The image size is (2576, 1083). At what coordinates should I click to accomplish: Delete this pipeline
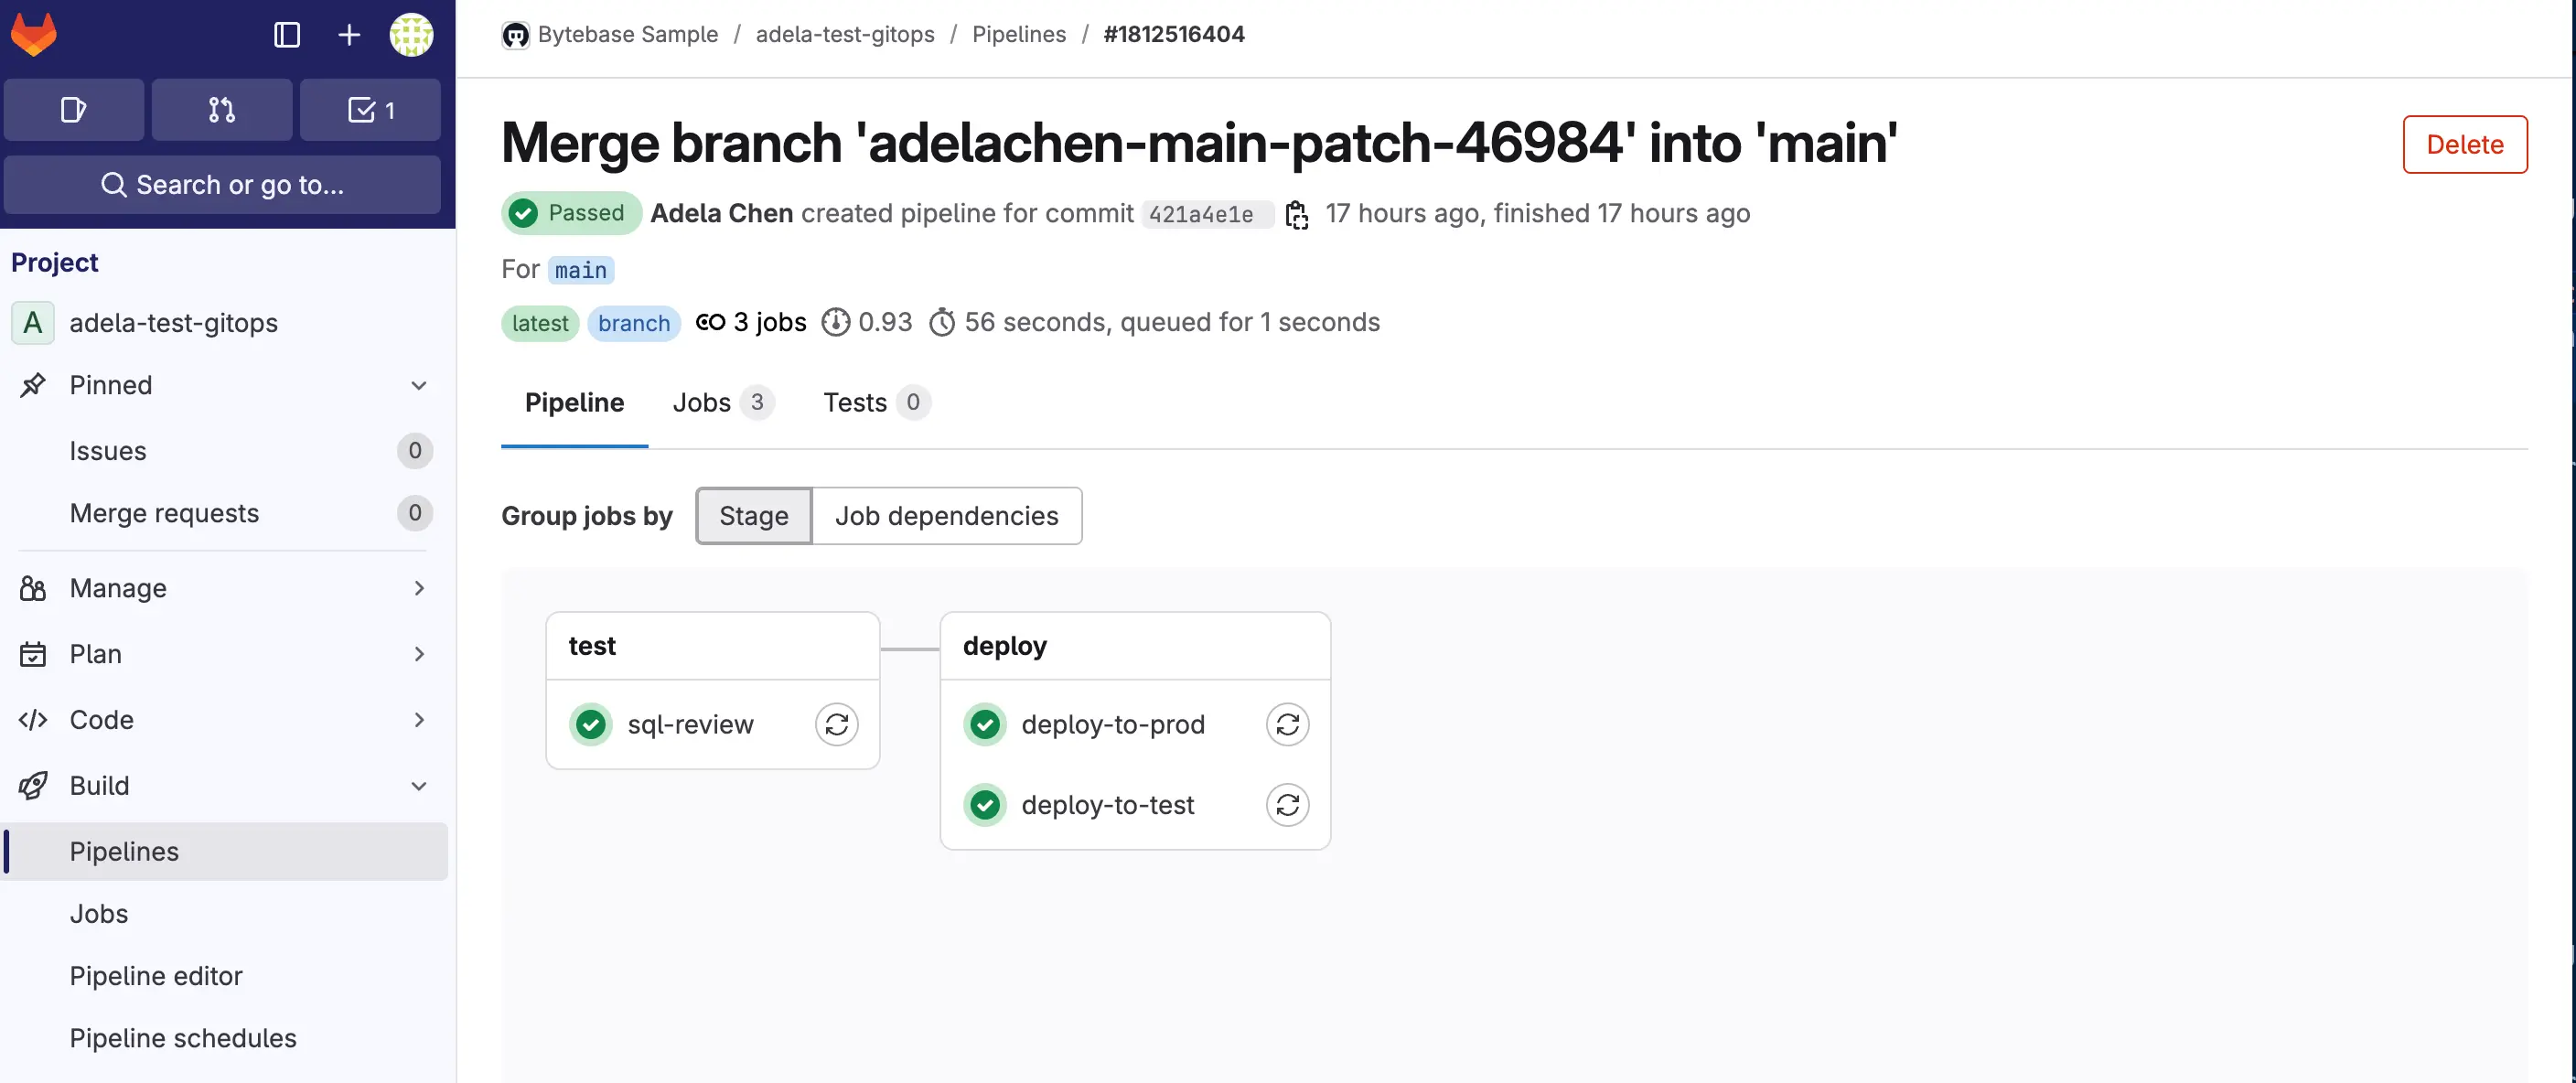[2465, 144]
